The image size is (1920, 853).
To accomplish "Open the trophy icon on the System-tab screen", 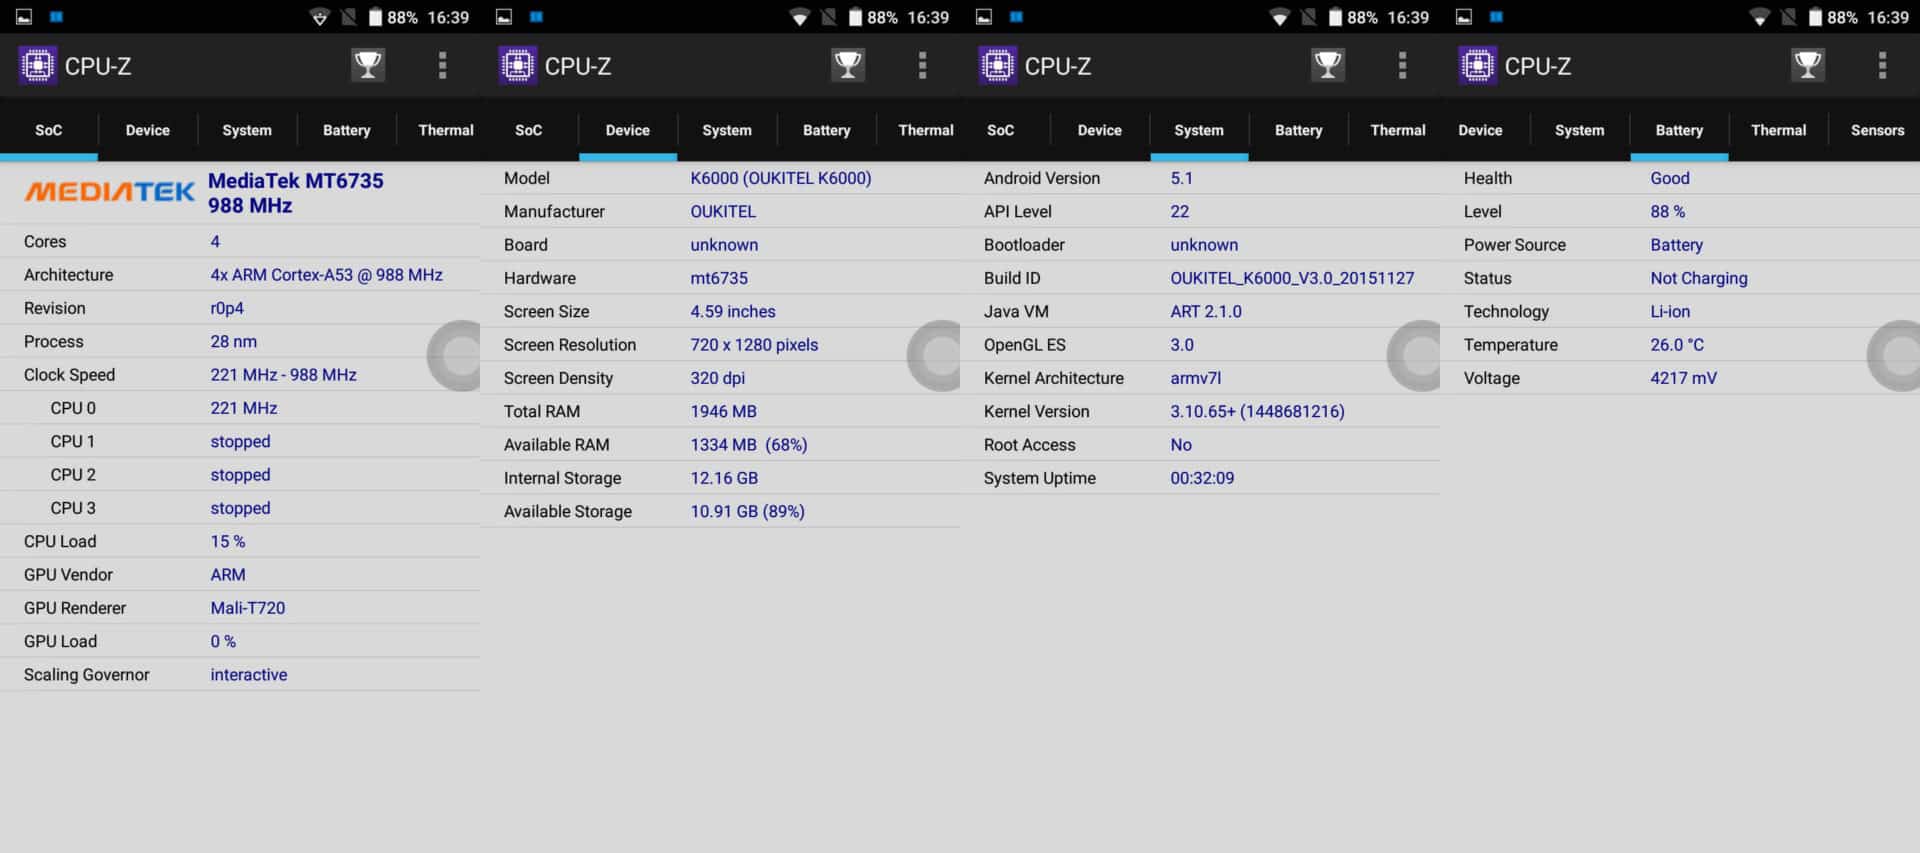I will click(x=1328, y=66).
